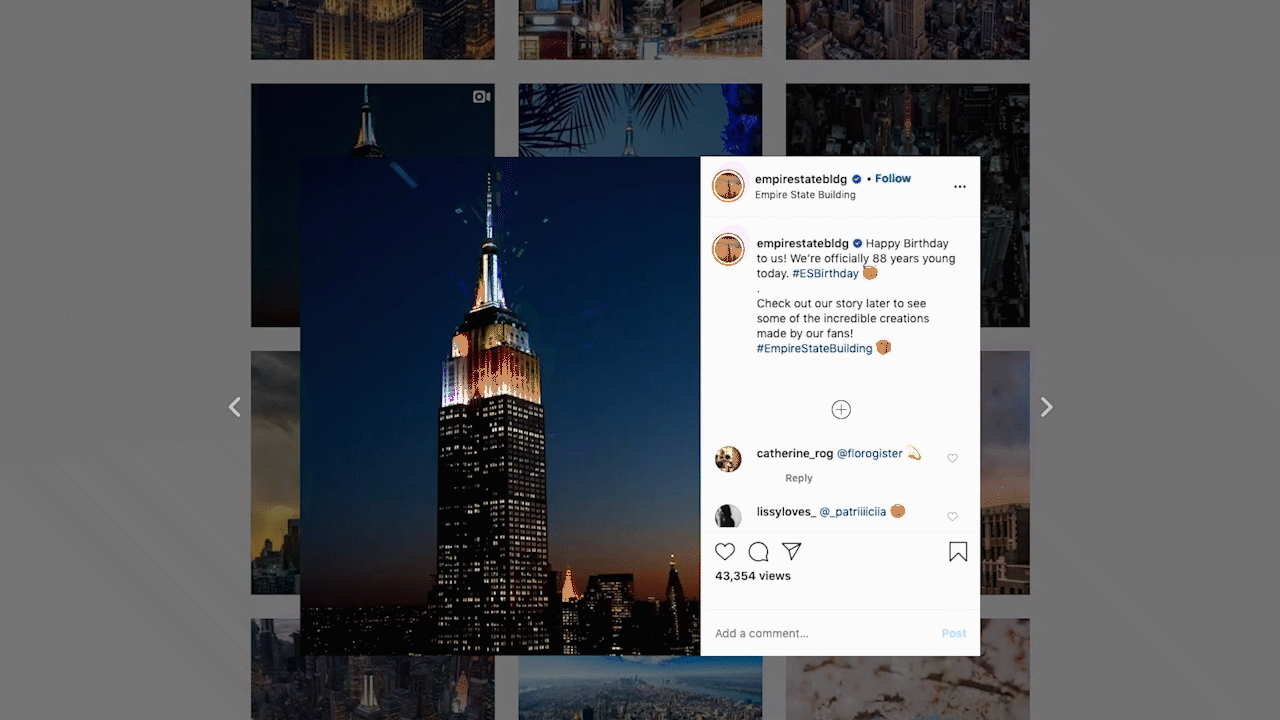Screen dimensions: 1280x720
Task: Click empirestatebldg username in header
Action: pos(801,179)
